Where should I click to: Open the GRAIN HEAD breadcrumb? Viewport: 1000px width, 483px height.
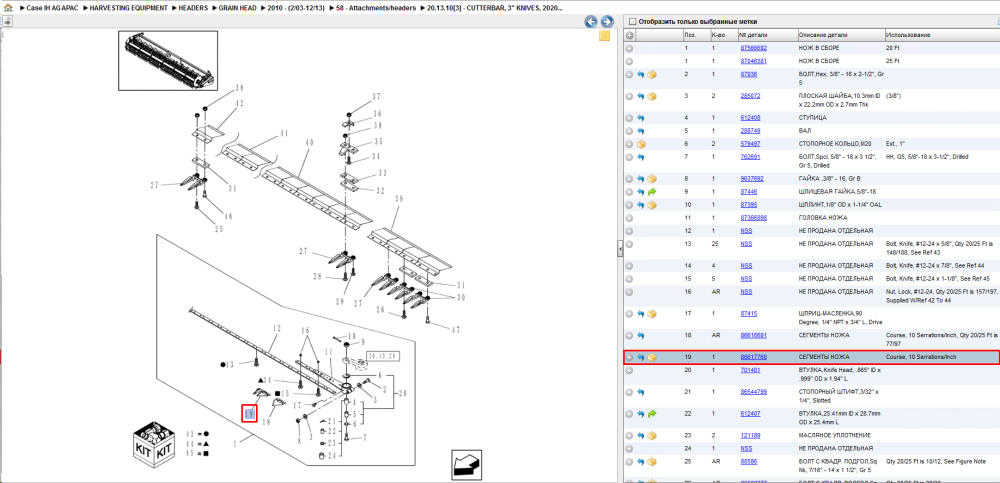[x=238, y=9]
